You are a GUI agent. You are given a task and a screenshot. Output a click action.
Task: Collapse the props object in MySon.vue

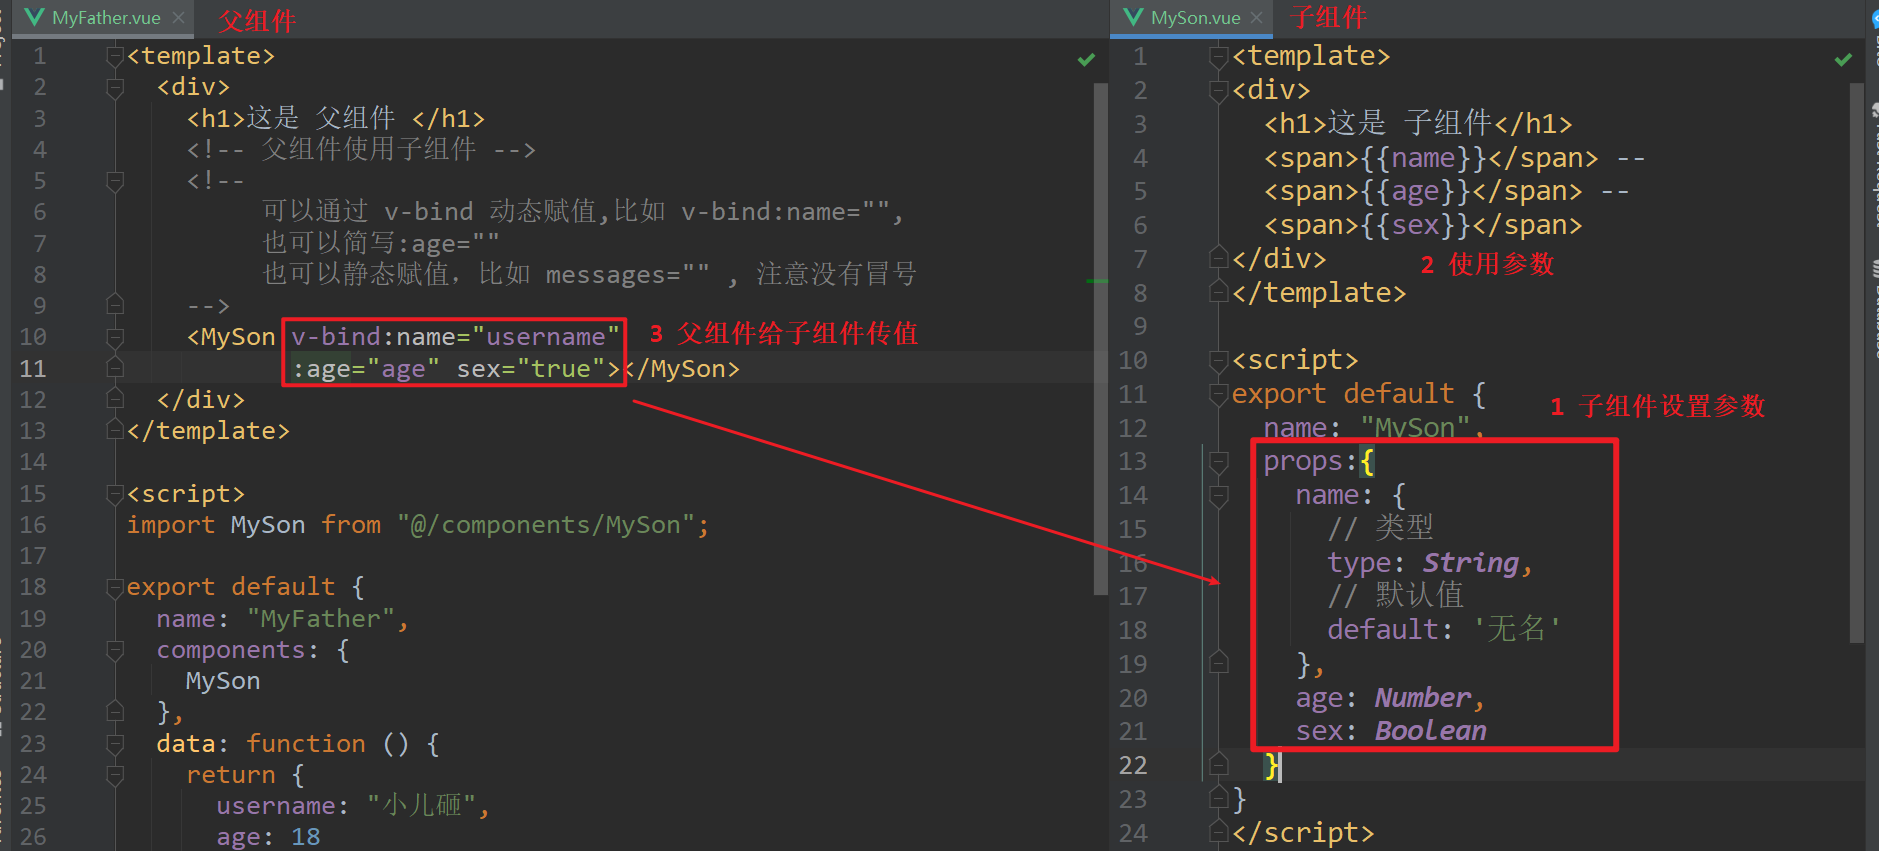pos(1218,462)
